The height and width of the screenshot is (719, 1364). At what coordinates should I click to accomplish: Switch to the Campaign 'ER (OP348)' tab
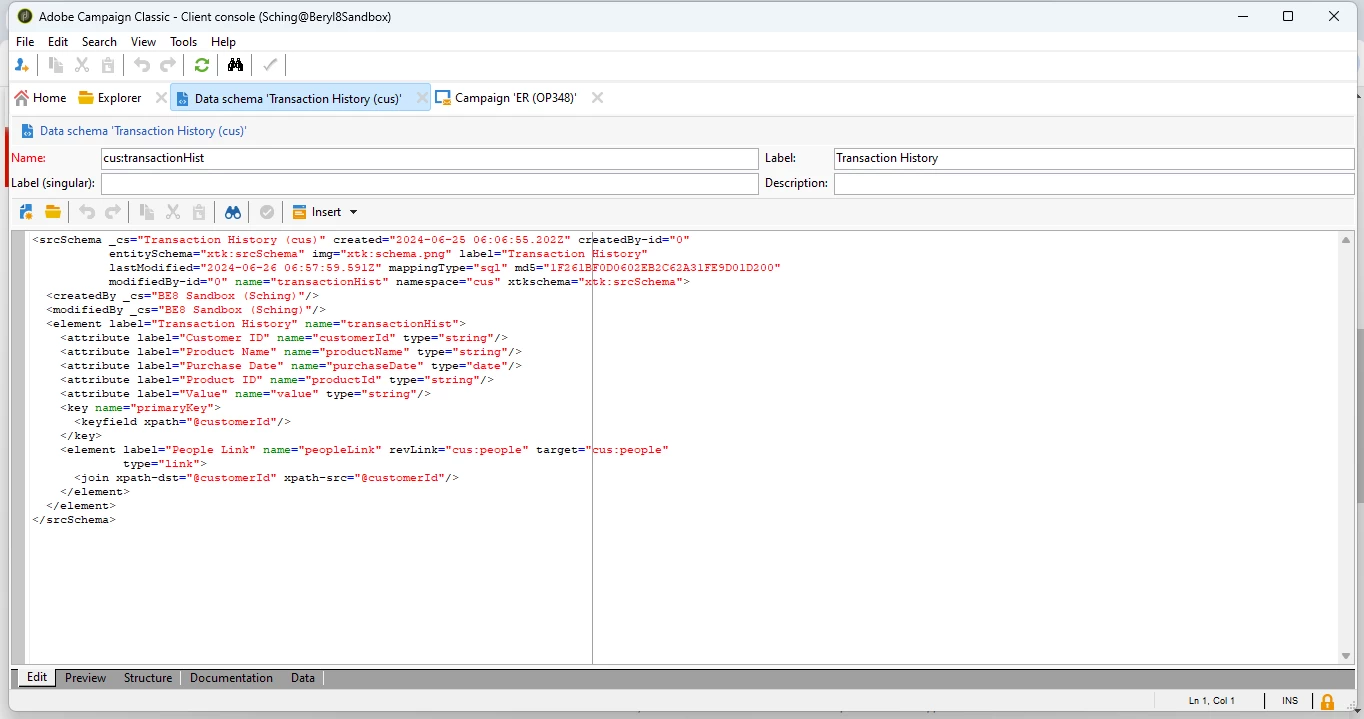[x=506, y=98]
